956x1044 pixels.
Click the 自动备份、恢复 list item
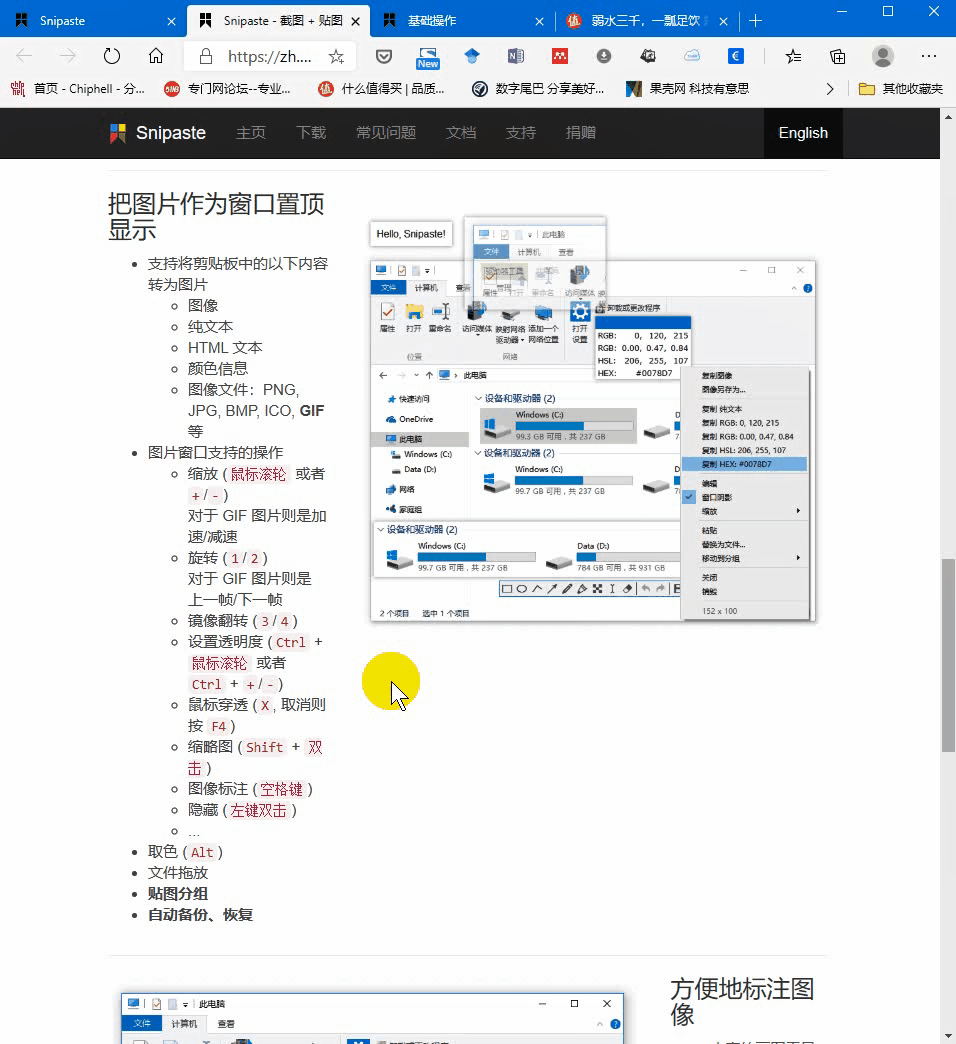[x=200, y=915]
